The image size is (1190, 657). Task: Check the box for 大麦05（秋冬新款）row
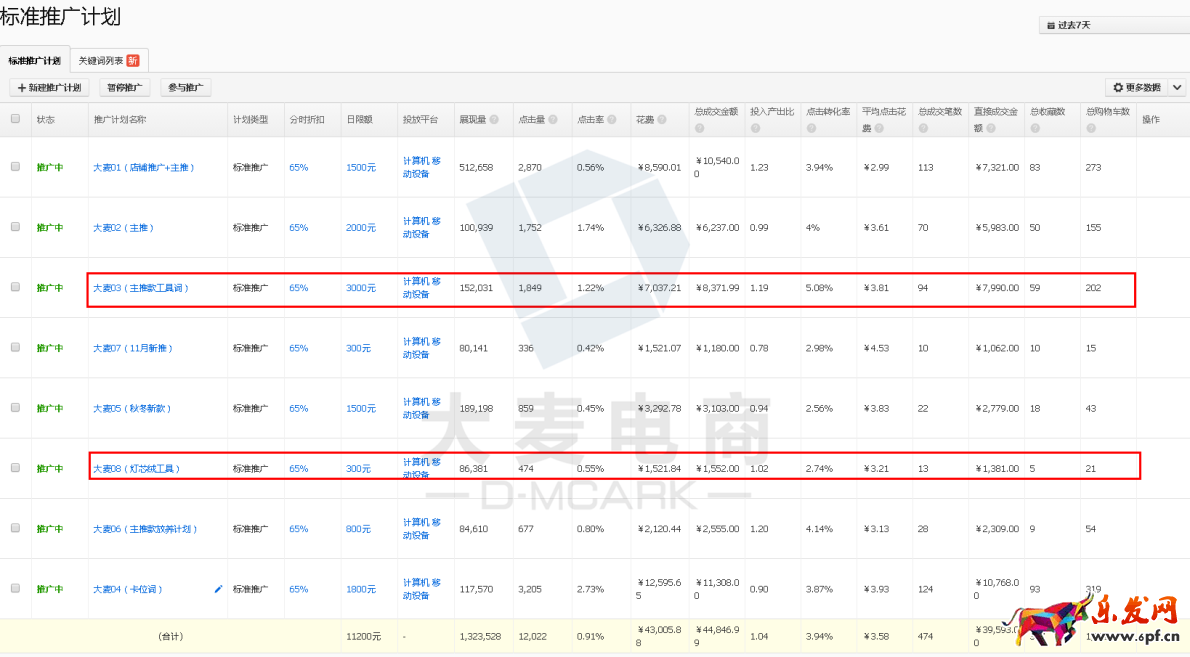click(15, 407)
